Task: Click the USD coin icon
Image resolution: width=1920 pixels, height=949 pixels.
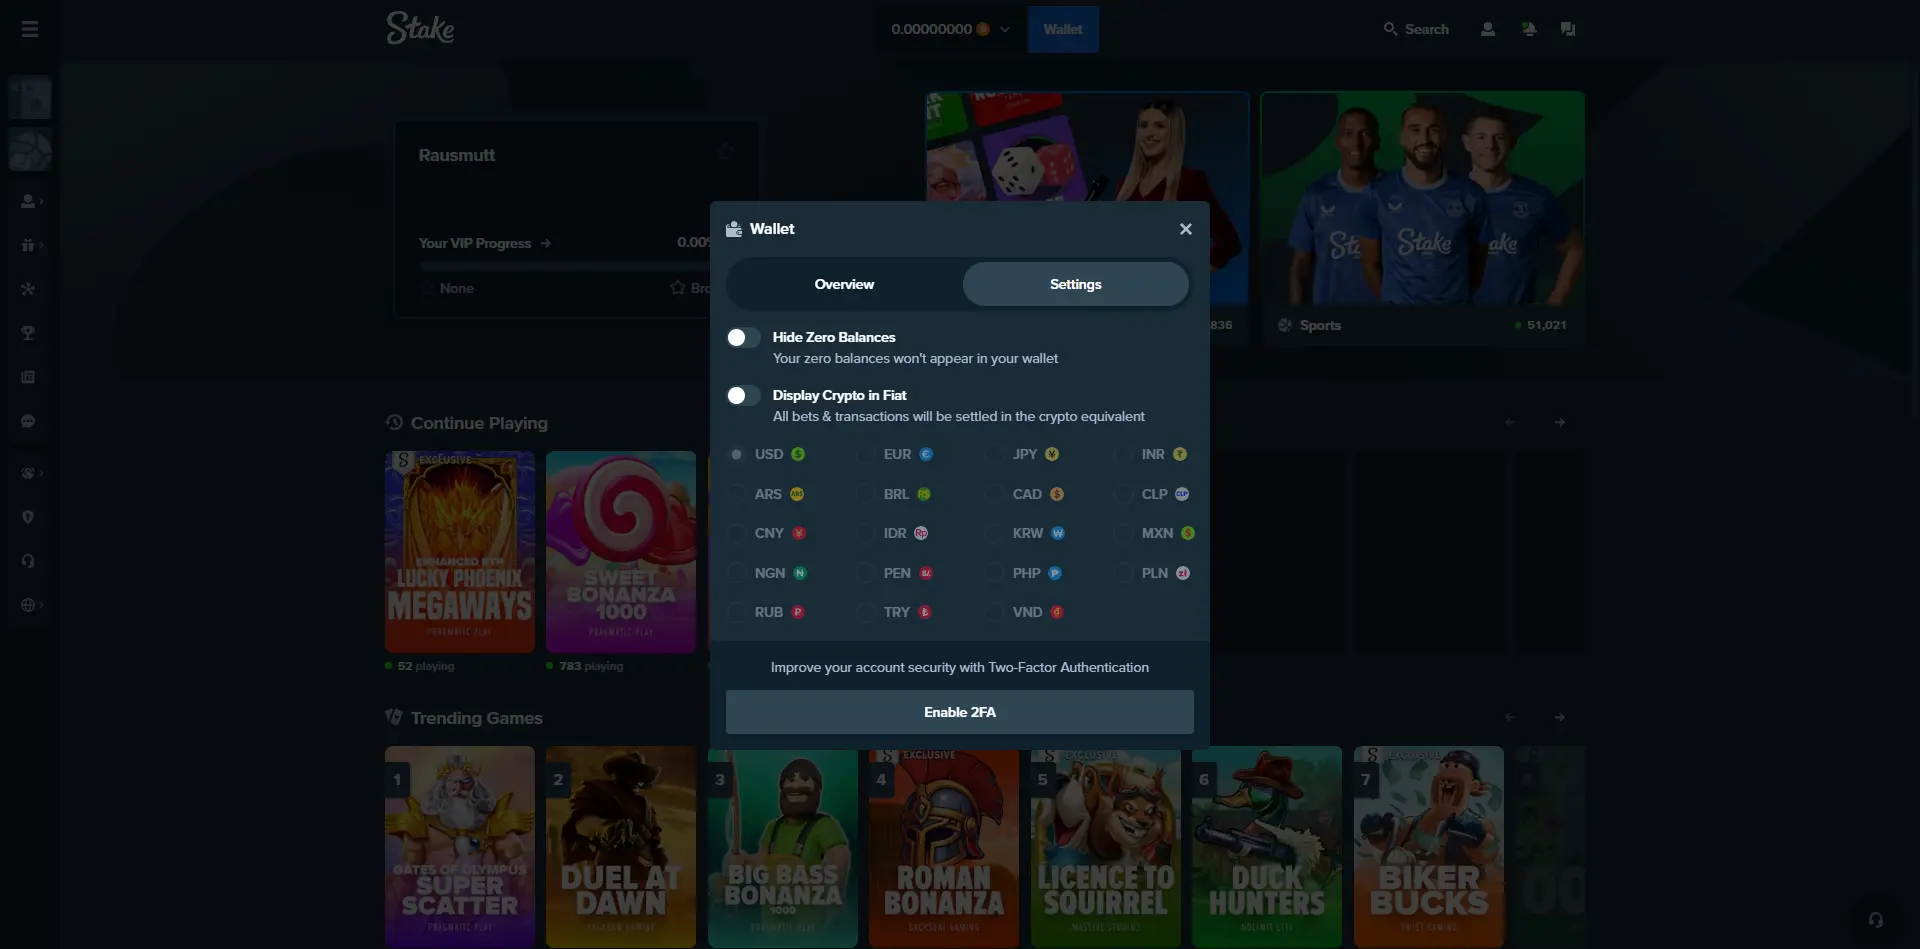Action: [x=798, y=454]
